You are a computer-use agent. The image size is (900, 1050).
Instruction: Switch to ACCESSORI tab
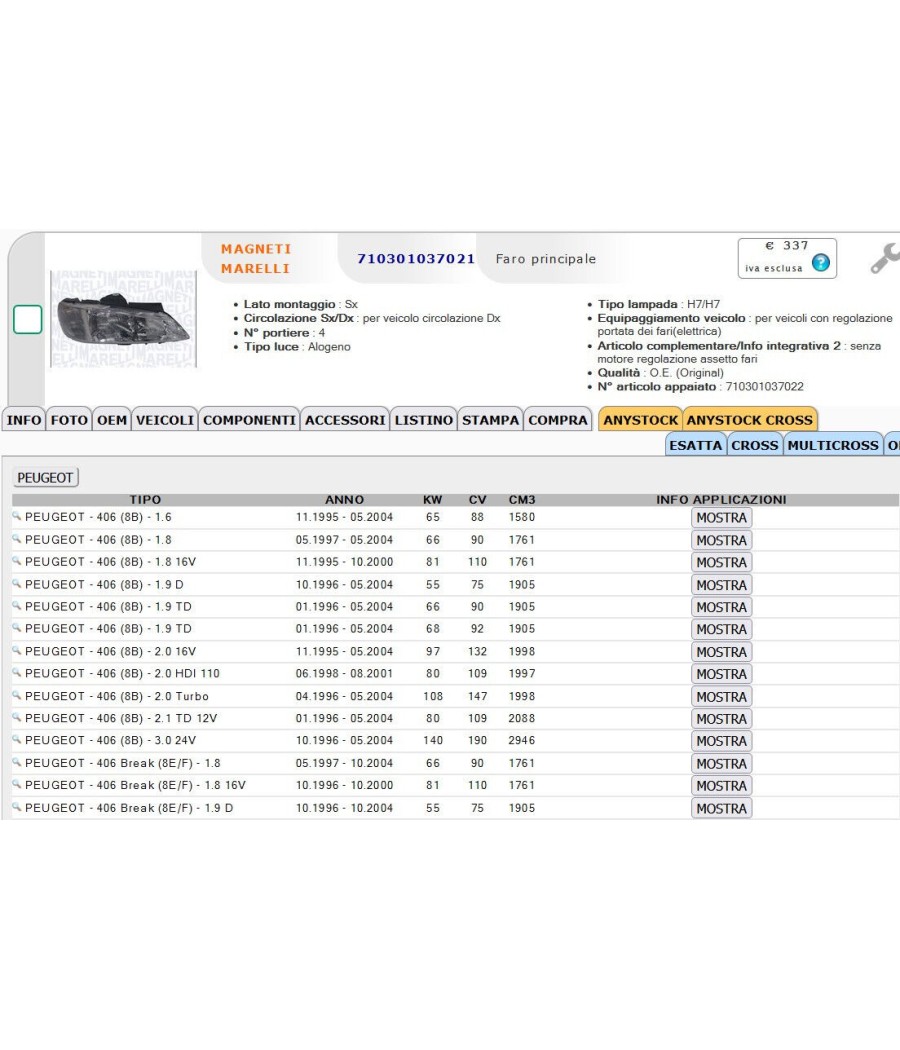coord(345,419)
